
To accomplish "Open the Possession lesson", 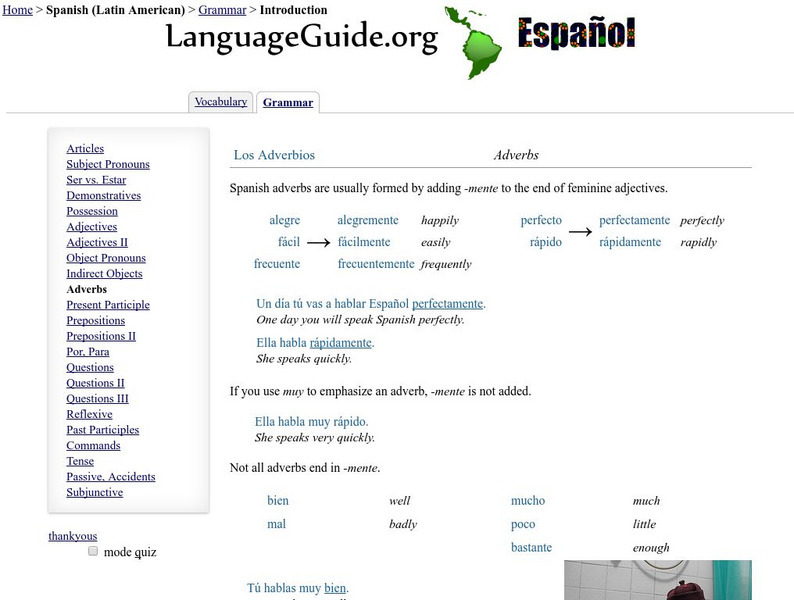I will click(92, 211).
